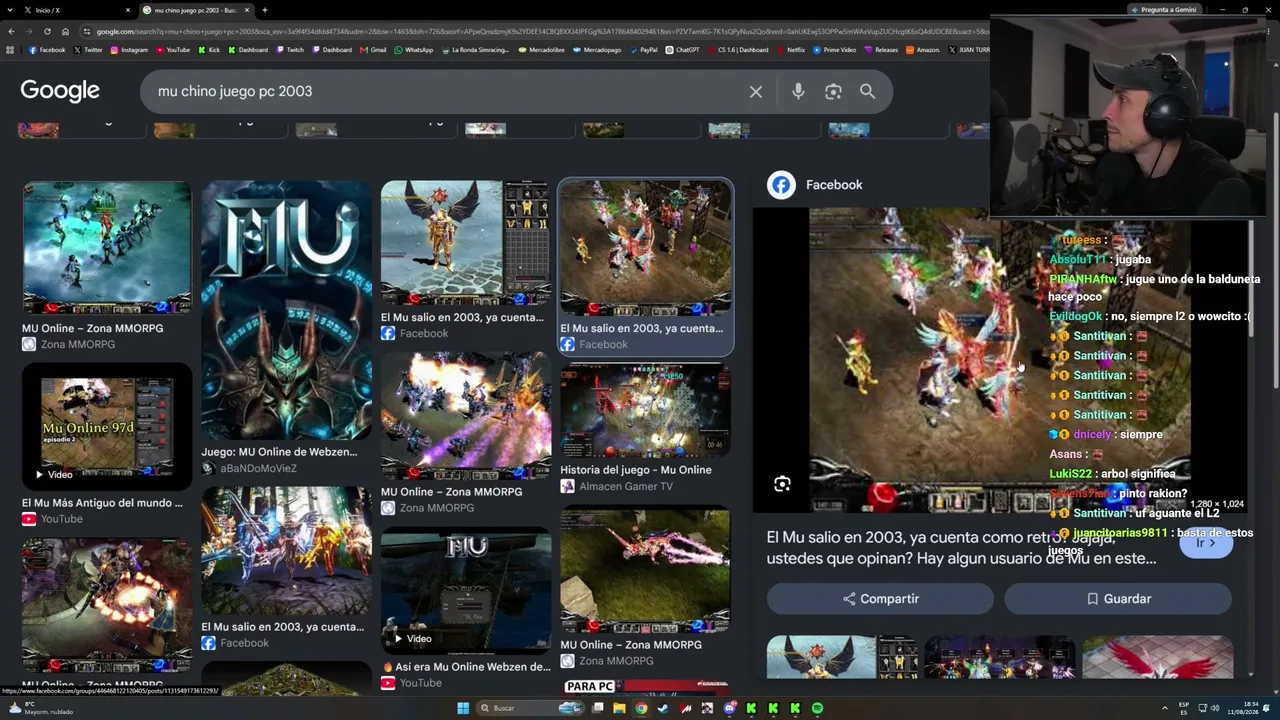Open the notification bell in the system tray
This screenshot has width=1280, height=720.
click(x=1264, y=708)
